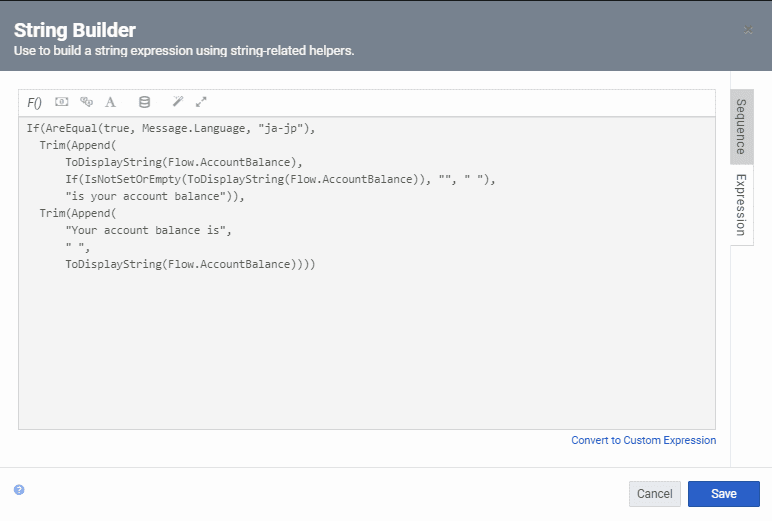
Task: Click the Convert to Custom Expression link
Action: [643, 440]
